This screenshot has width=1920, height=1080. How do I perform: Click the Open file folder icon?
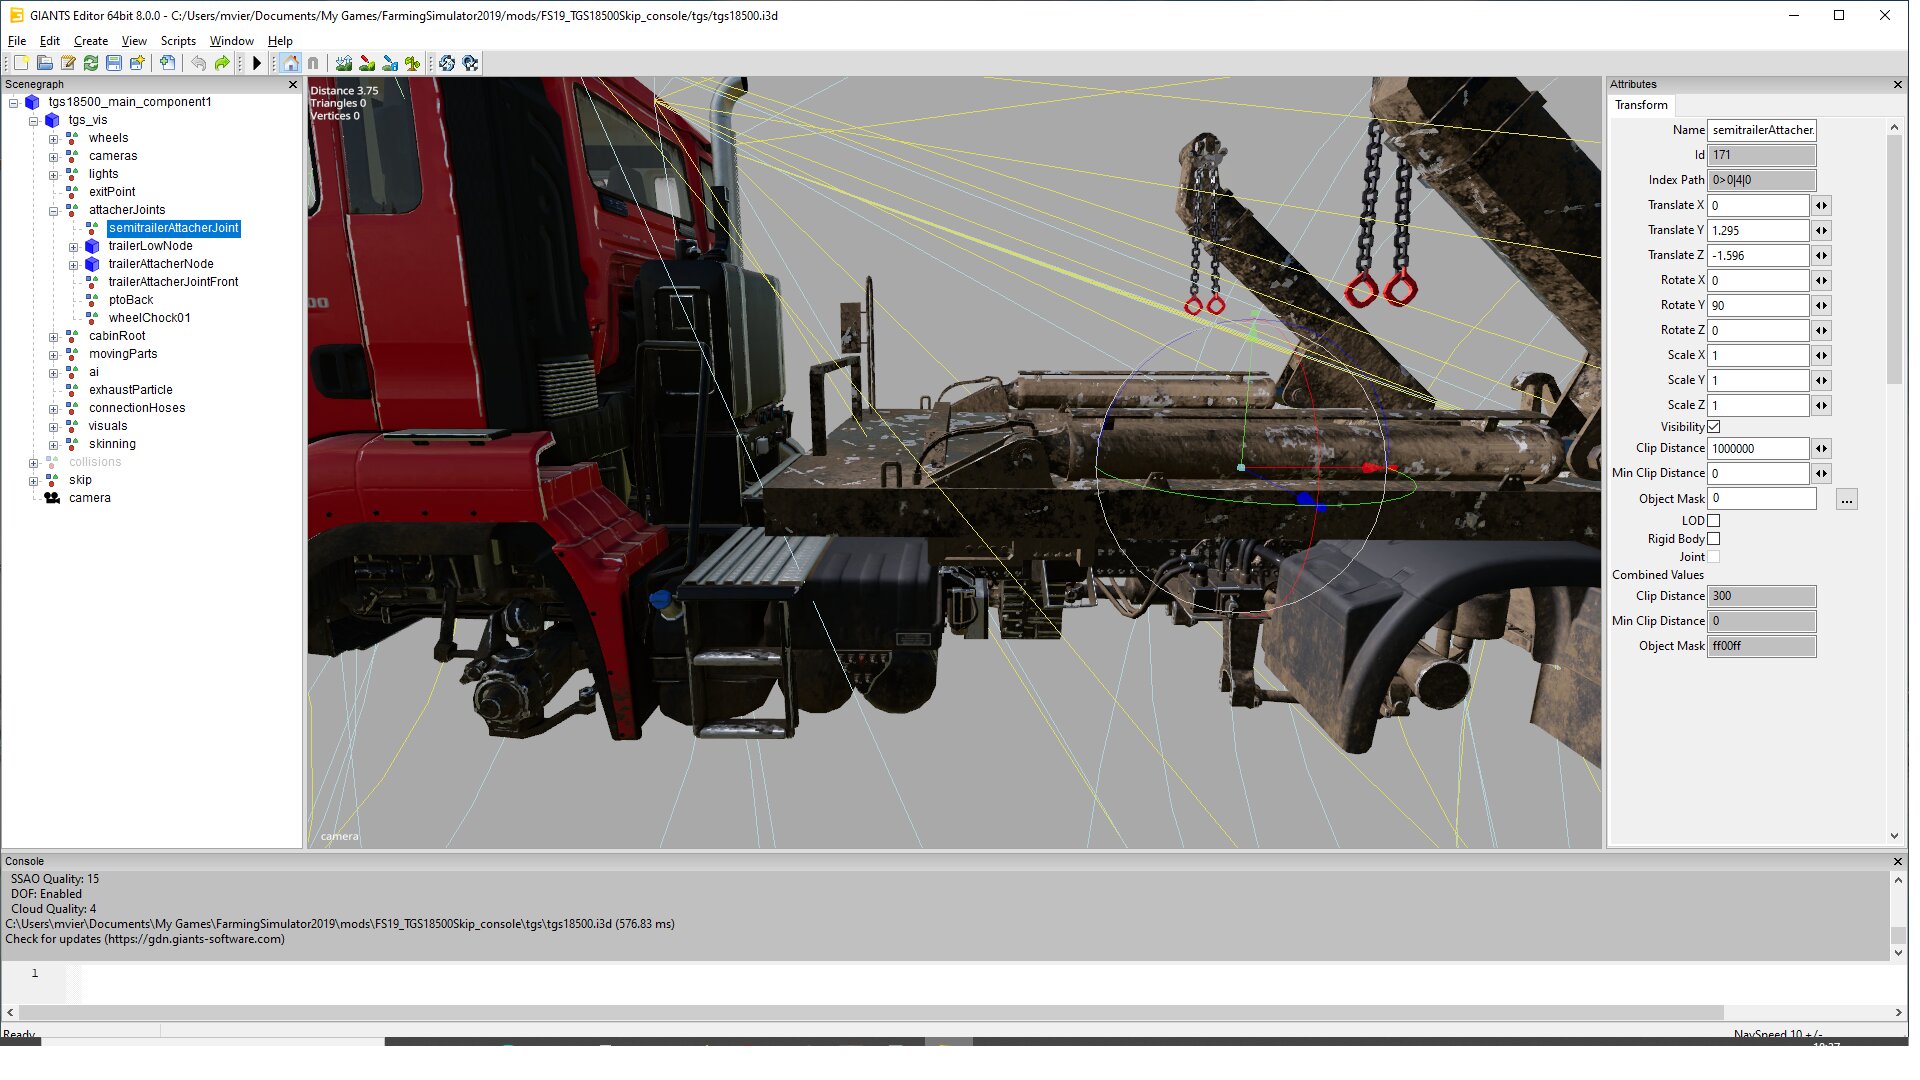45,63
